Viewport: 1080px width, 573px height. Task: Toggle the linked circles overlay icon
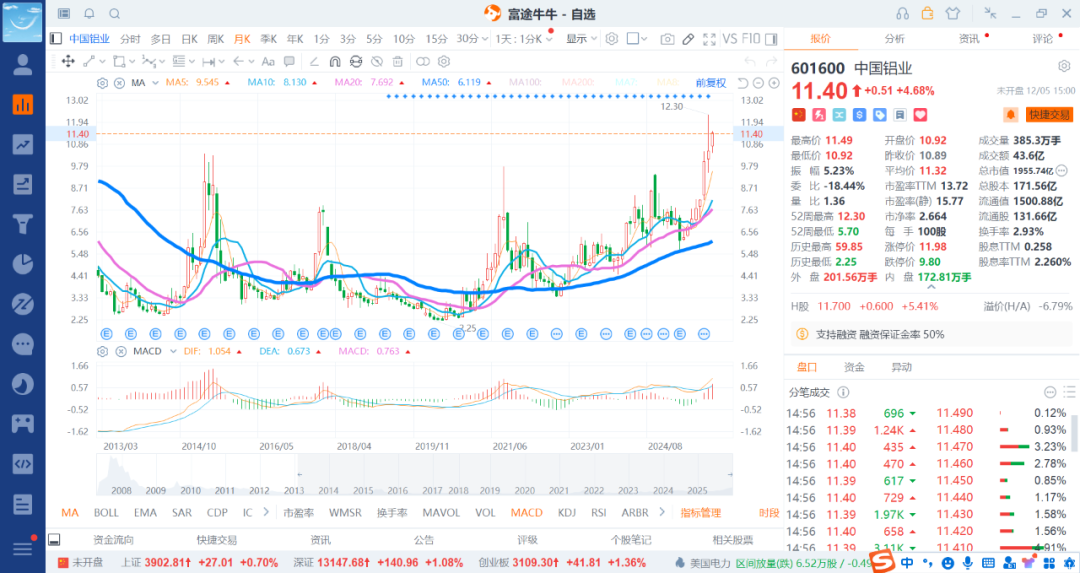423,61
